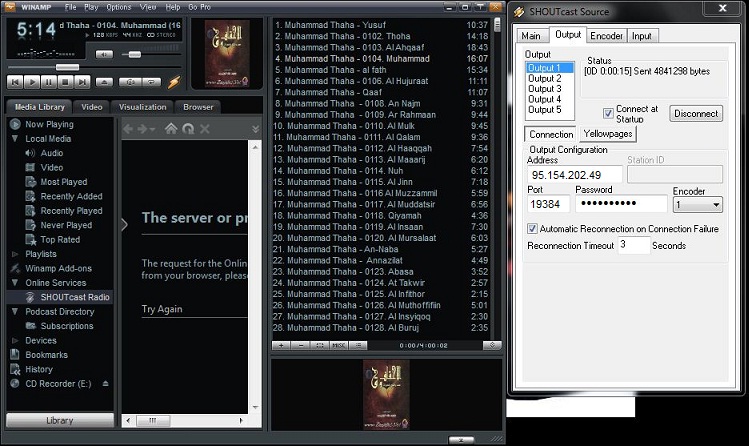Image resolution: width=749 pixels, height=446 pixels.
Task: Click playlist Select button
Action: [320, 345]
